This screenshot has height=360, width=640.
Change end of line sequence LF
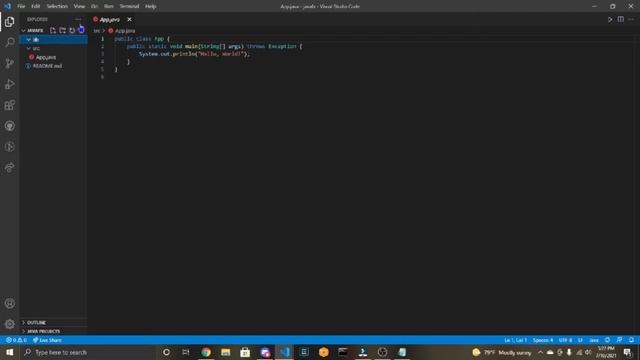click(x=580, y=340)
